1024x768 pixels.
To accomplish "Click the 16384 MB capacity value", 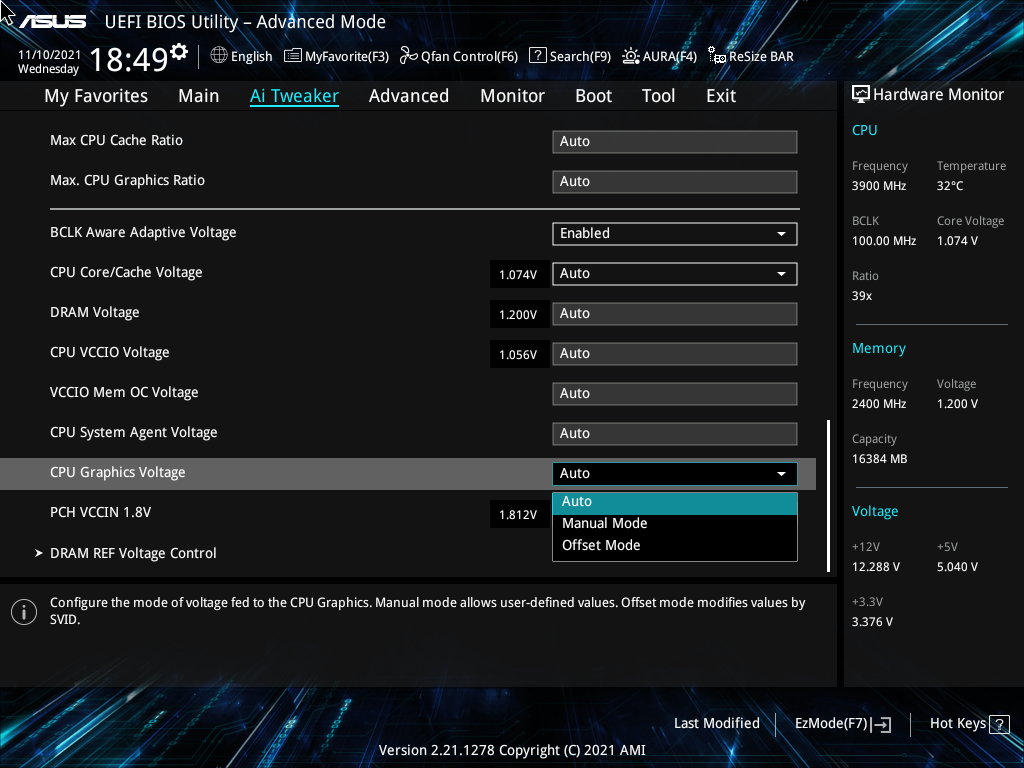I will click(x=879, y=459).
